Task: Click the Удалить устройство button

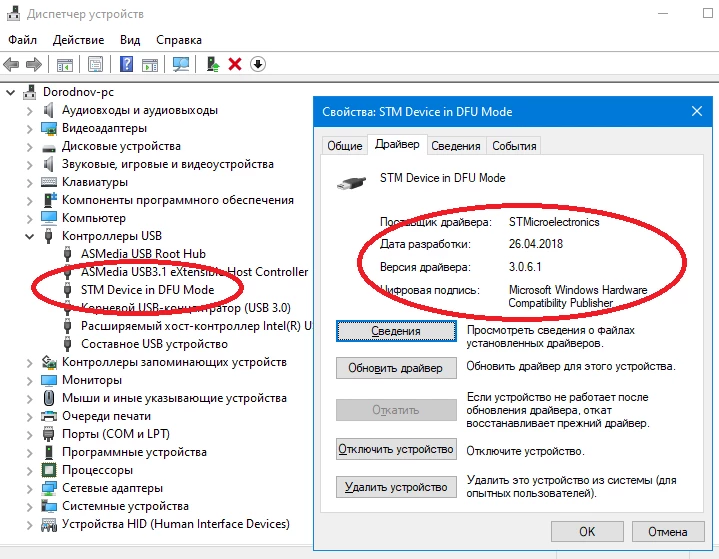Action: click(x=396, y=487)
